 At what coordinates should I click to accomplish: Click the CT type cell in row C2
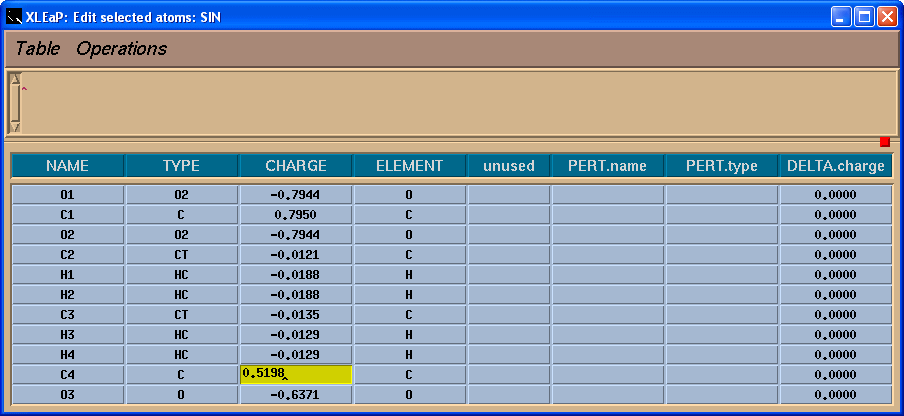coord(182,255)
